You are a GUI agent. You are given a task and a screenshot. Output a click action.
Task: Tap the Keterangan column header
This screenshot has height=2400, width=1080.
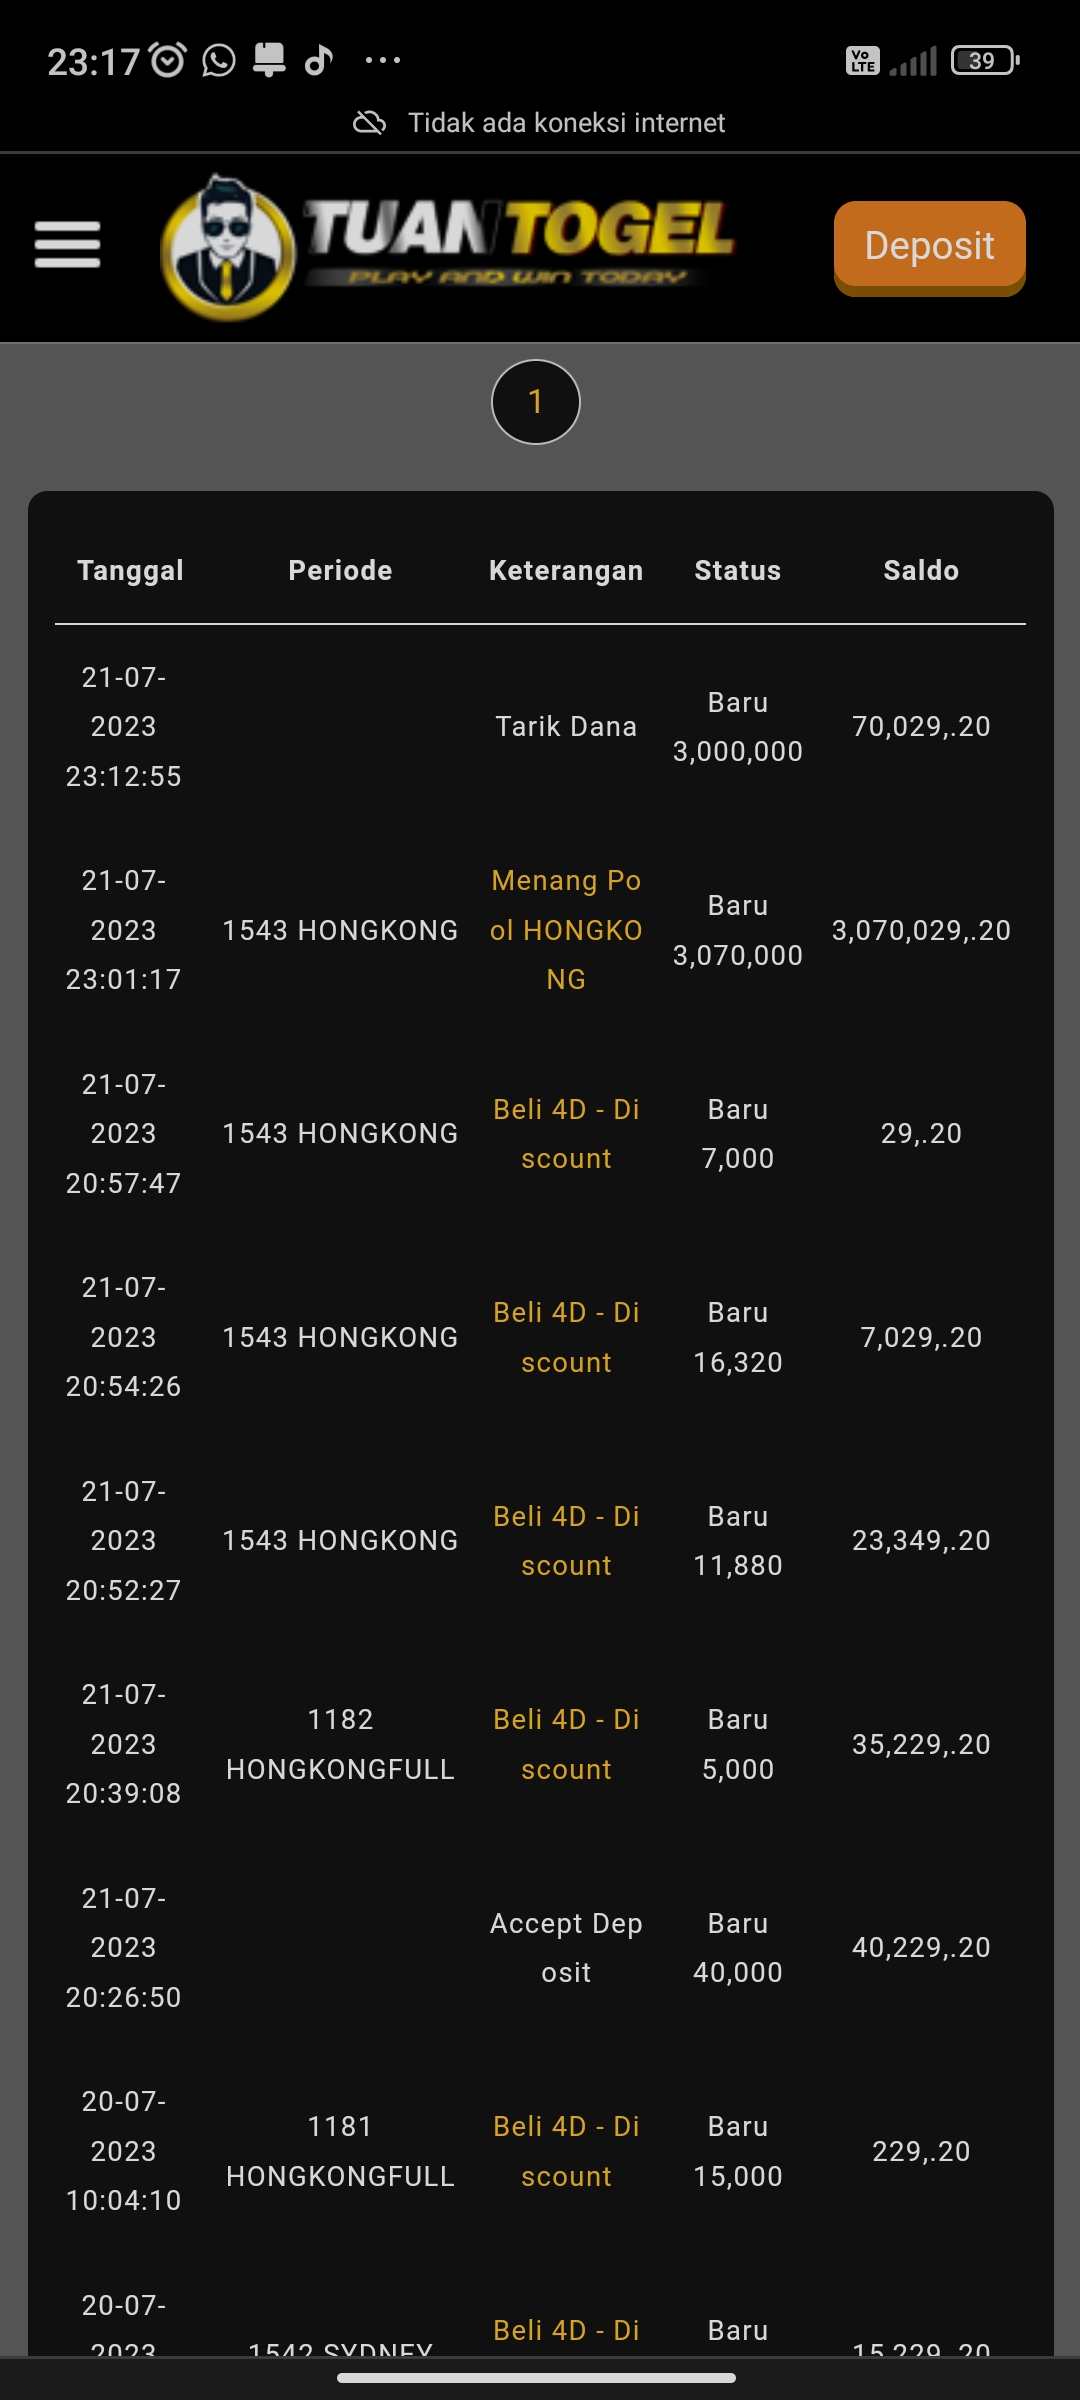click(x=566, y=570)
